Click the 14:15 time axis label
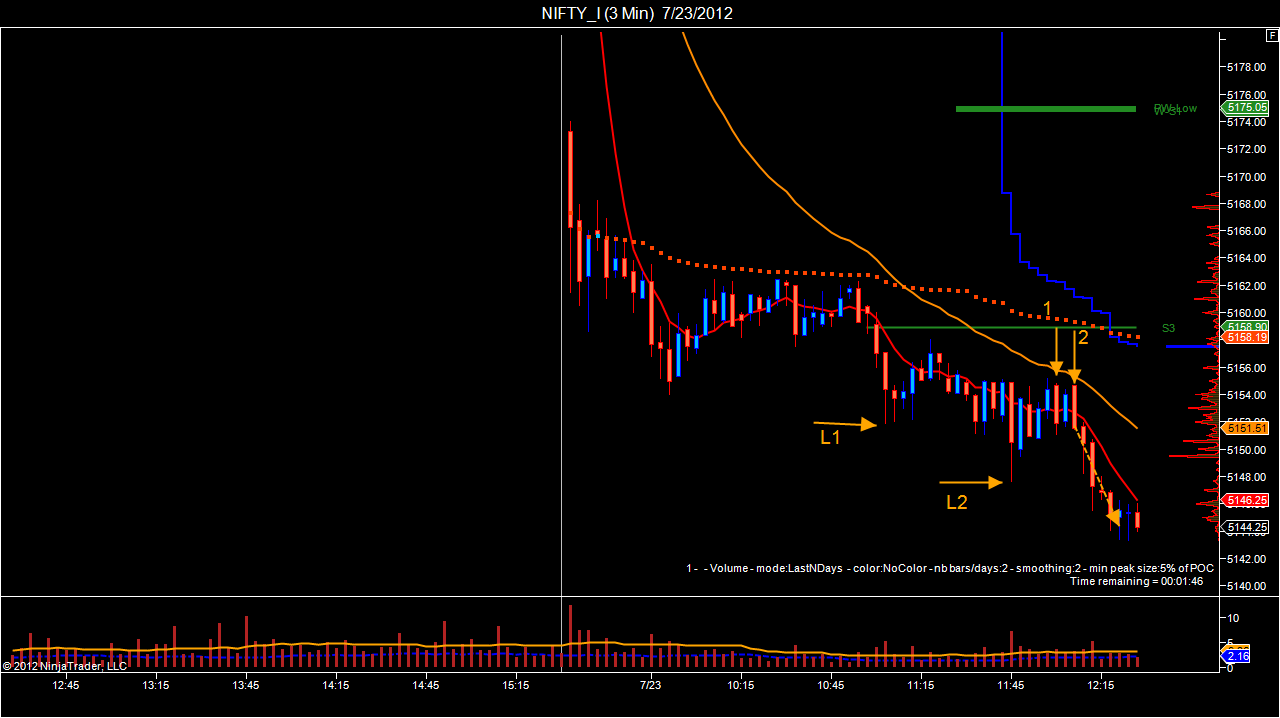Image resolution: width=1280 pixels, height=718 pixels. point(336,685)
